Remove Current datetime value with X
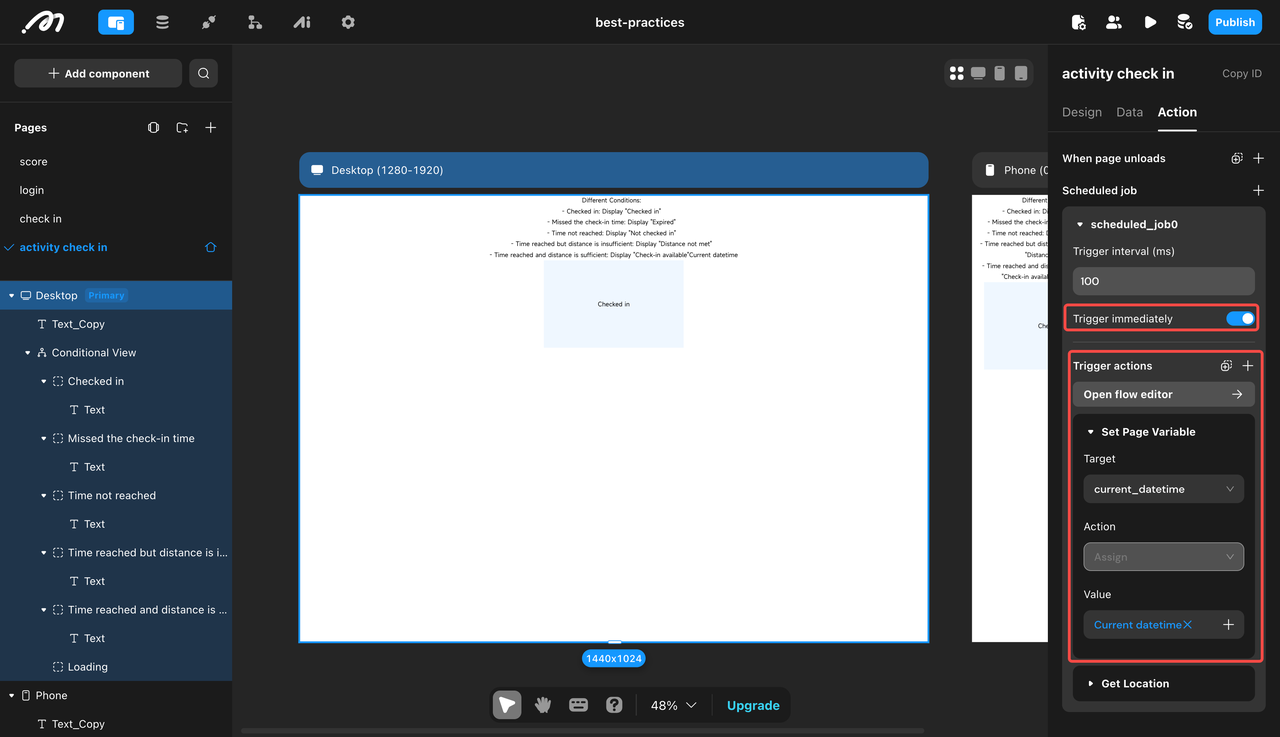The width and height of the screenshot is (1280, 737). pos(1187,625)
